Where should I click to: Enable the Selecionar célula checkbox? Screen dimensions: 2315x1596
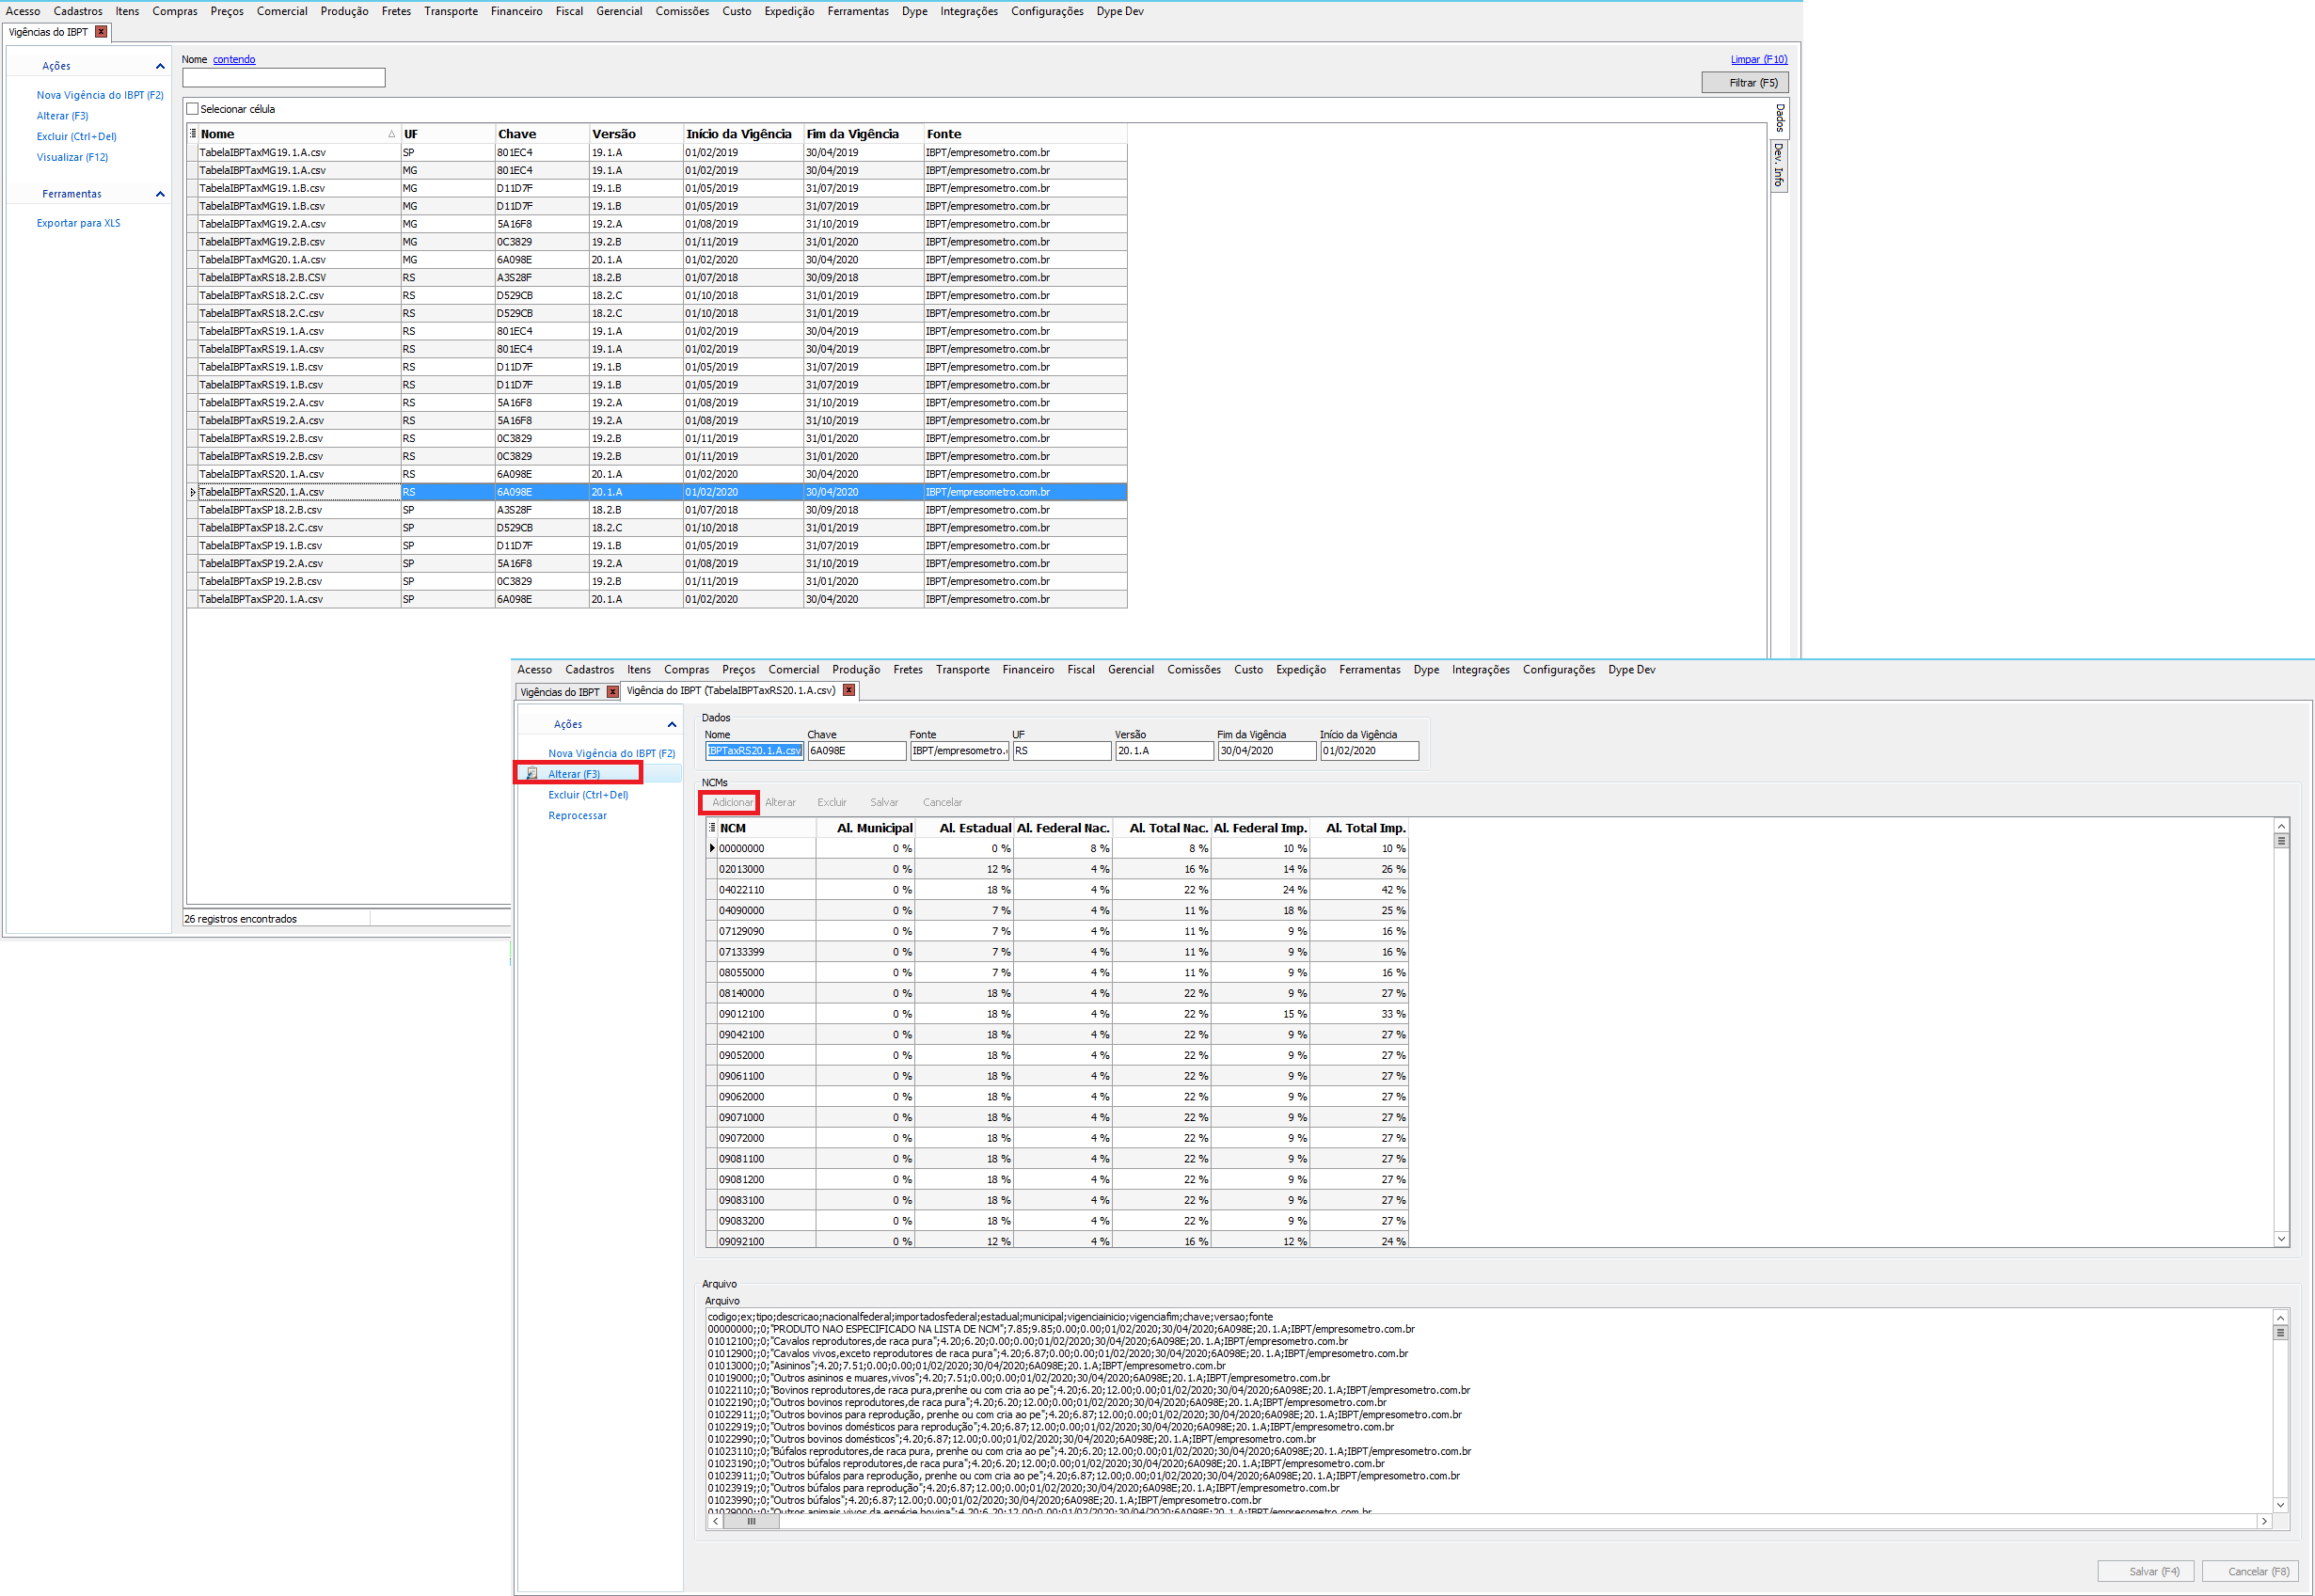coord(192,109)
